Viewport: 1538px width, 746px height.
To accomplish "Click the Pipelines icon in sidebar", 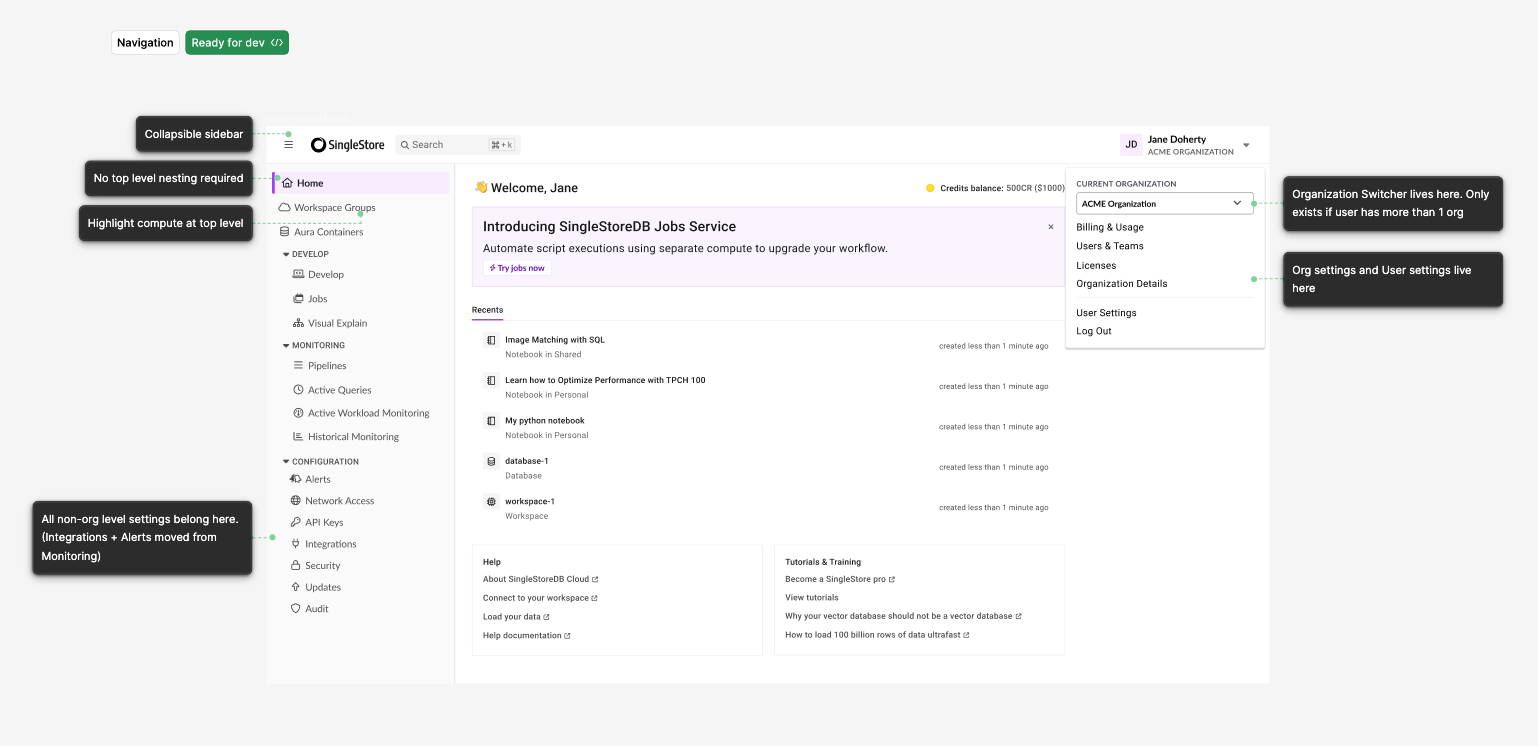I will click(298, 366).
